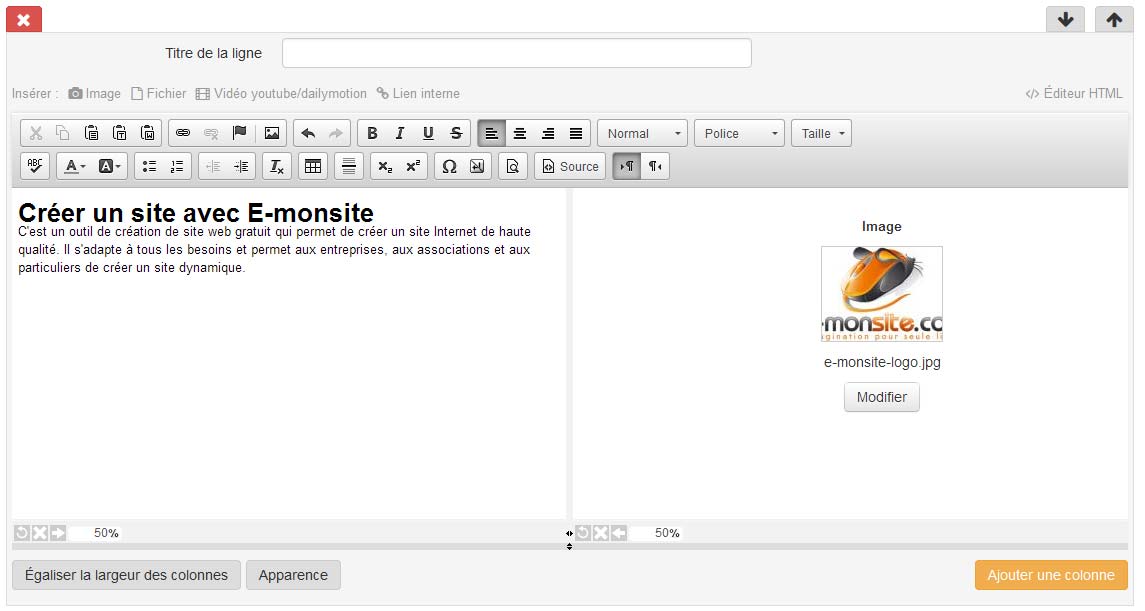Reset the right column width

click(x=583, y=533)
